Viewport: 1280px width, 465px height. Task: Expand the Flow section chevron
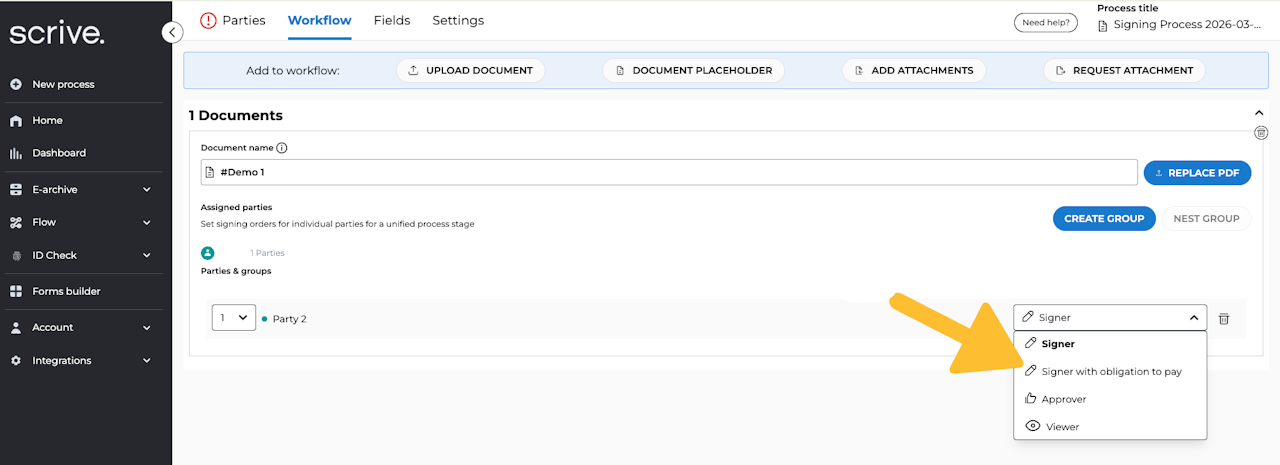147,222
